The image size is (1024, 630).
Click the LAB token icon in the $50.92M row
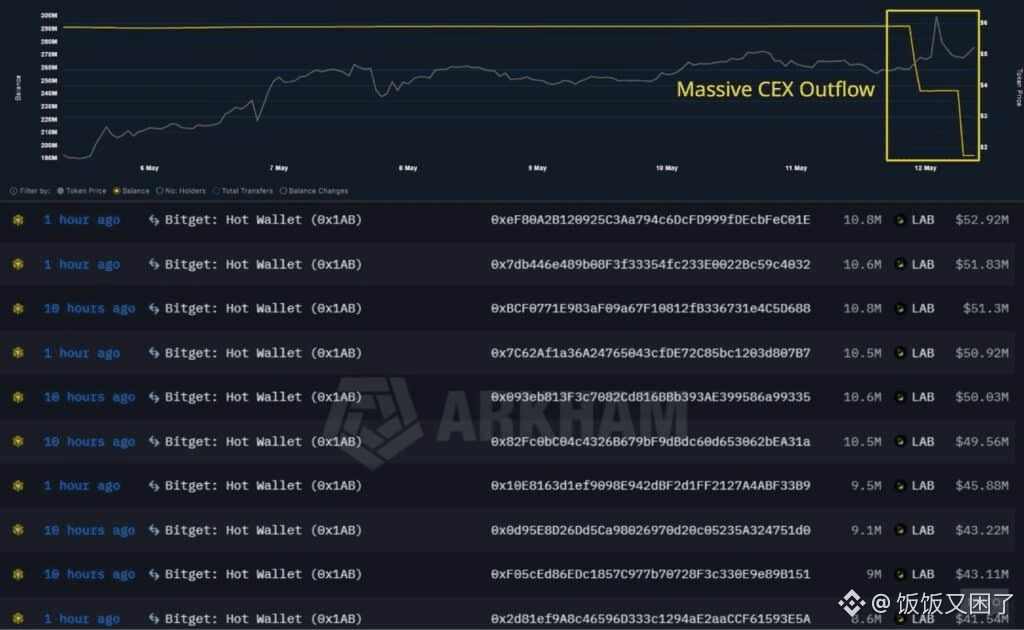pyautogui.click(x=900, y=353)
